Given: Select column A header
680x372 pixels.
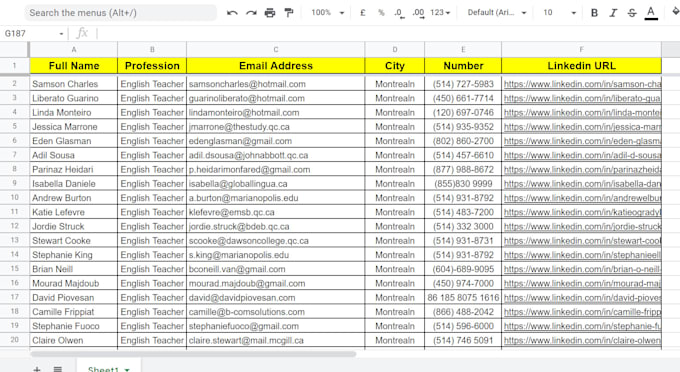Looking at the screenshot, I should click(74, 49).
